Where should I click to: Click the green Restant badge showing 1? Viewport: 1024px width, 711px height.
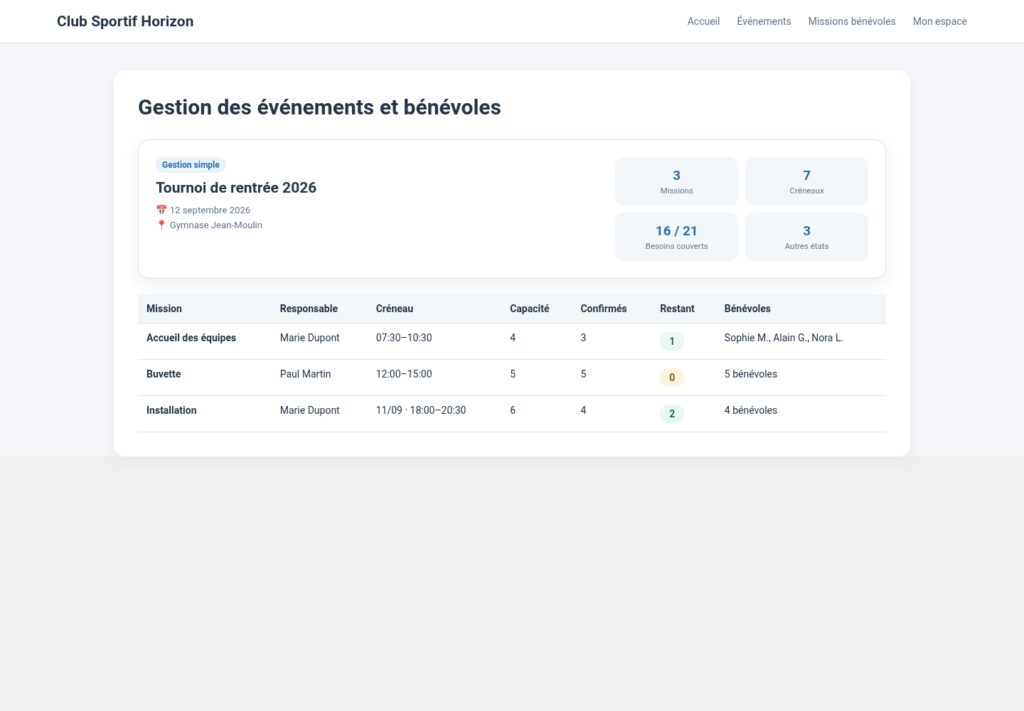coord(671,341)
